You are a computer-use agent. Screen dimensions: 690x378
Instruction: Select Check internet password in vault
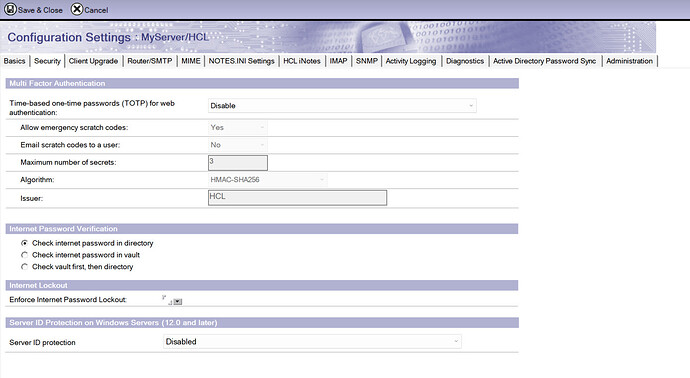pos(25,255)
